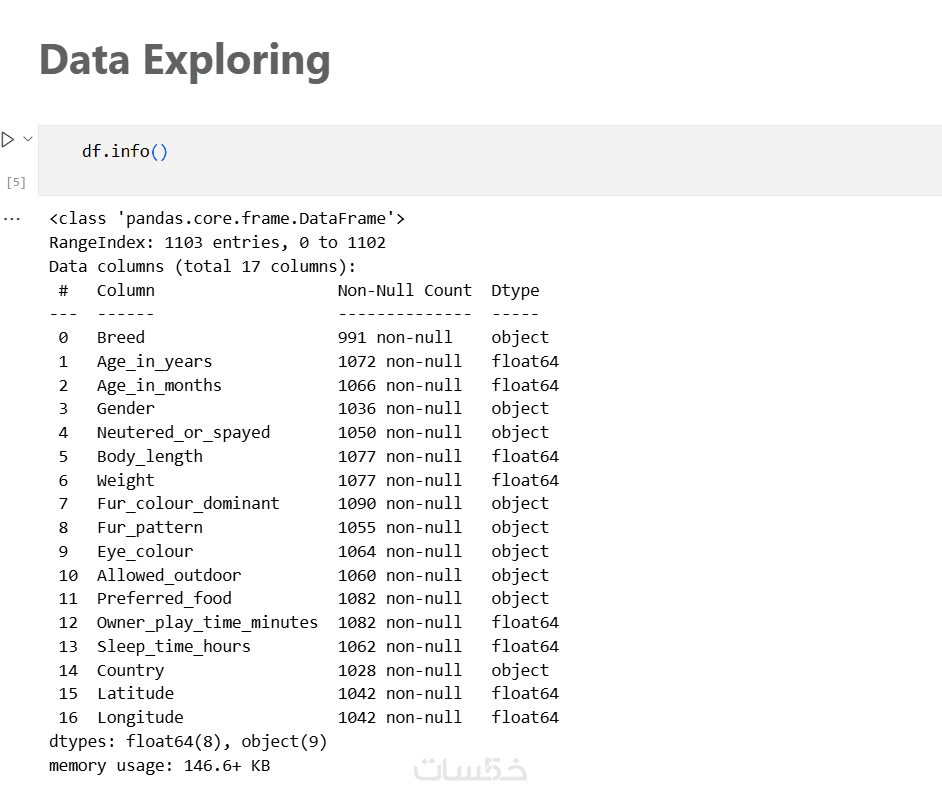The width and height of the screenshot is (942, 797).
Task: Click the execution count [5] label
Action: (x=16, y=182)
